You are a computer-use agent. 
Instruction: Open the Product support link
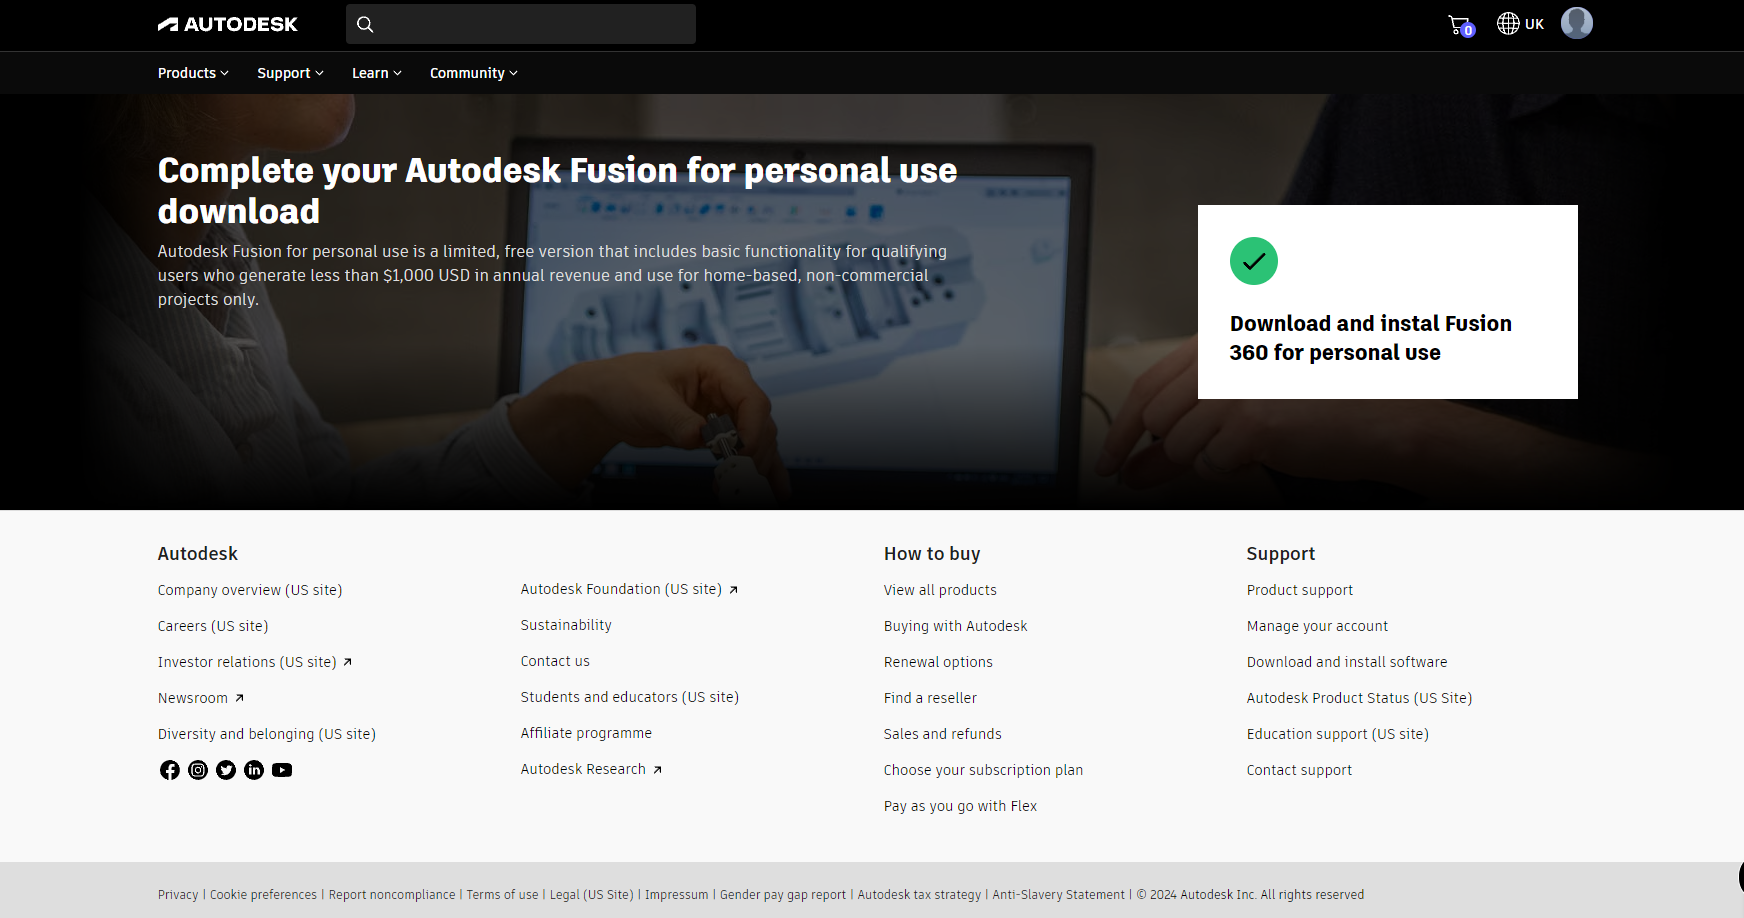[1300, 590]
